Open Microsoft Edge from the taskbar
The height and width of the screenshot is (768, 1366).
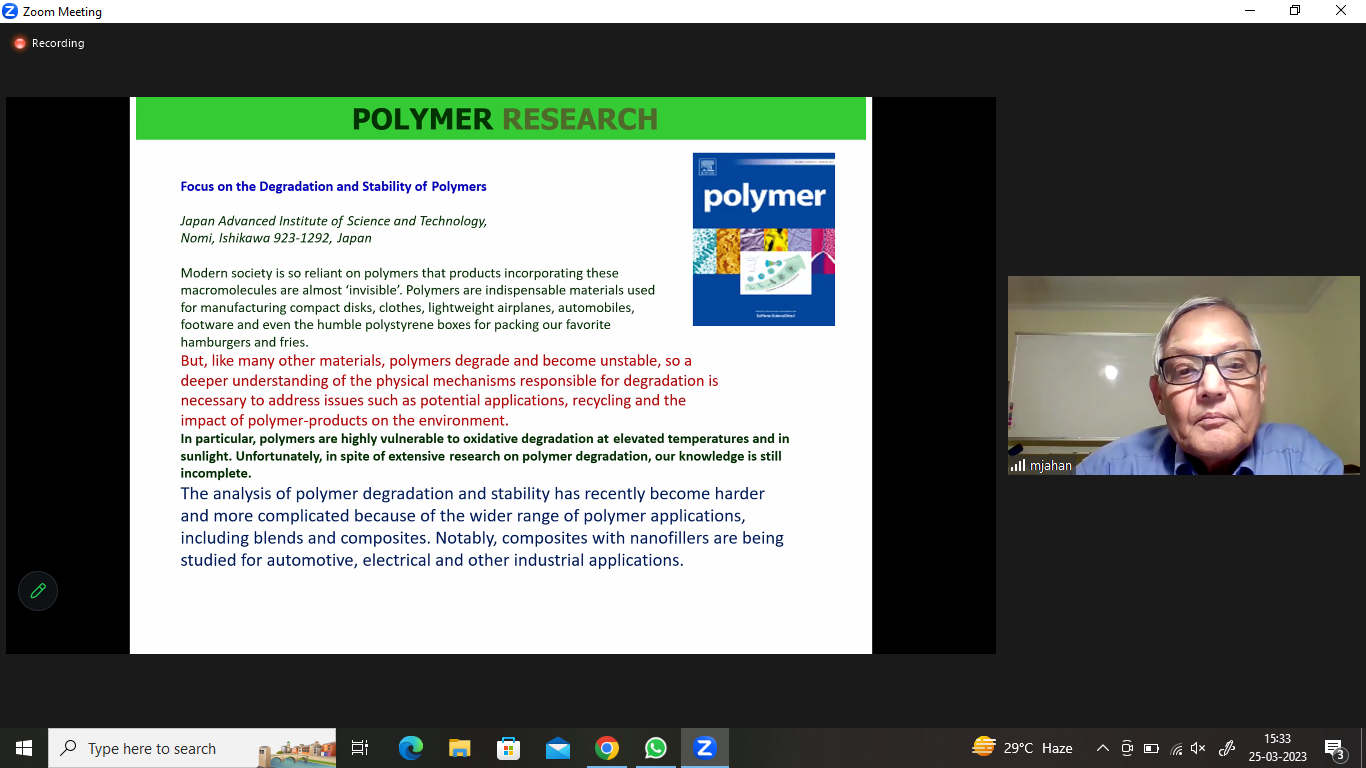[410, 748]
